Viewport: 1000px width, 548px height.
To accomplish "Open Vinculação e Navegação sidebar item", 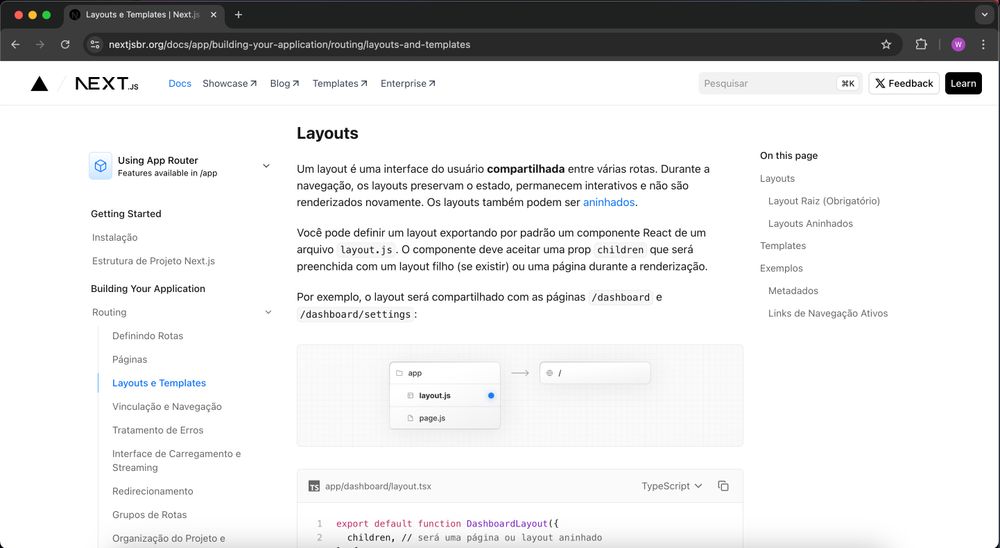I will pos(167,406).
